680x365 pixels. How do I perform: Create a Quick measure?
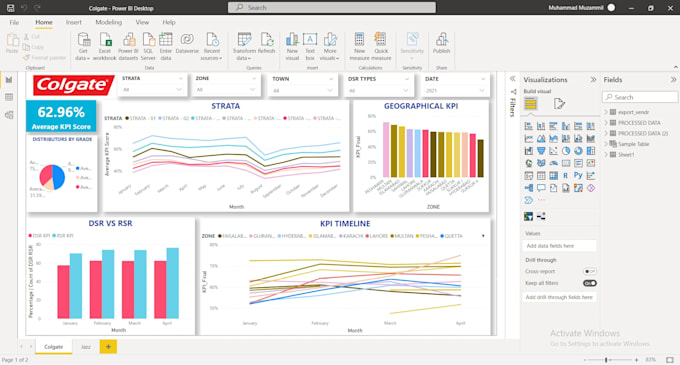pos(381,46)
